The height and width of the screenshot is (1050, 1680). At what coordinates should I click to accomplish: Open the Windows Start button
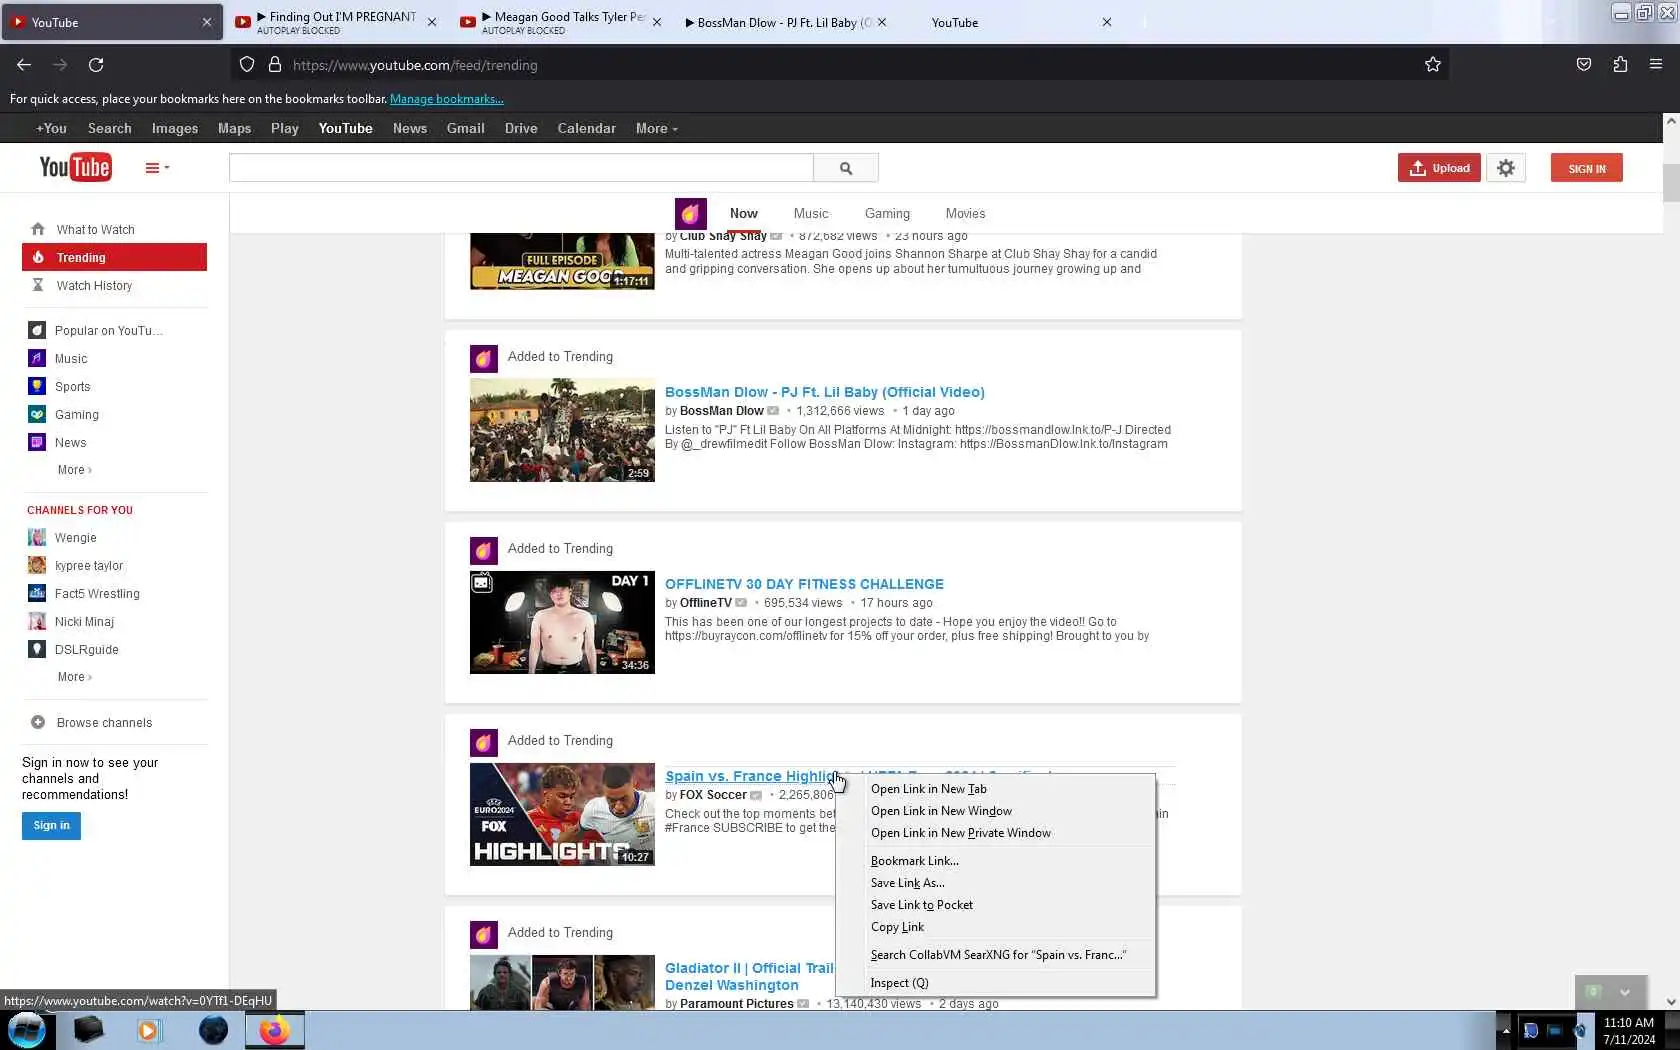(x=26, y=1030)
